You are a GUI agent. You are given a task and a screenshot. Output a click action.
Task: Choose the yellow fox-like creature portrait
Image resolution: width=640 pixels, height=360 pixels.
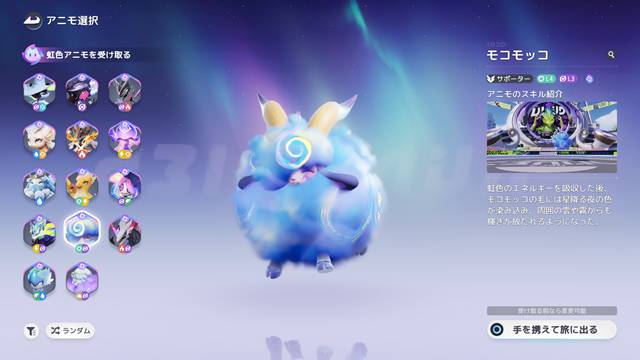coord(82,187)
